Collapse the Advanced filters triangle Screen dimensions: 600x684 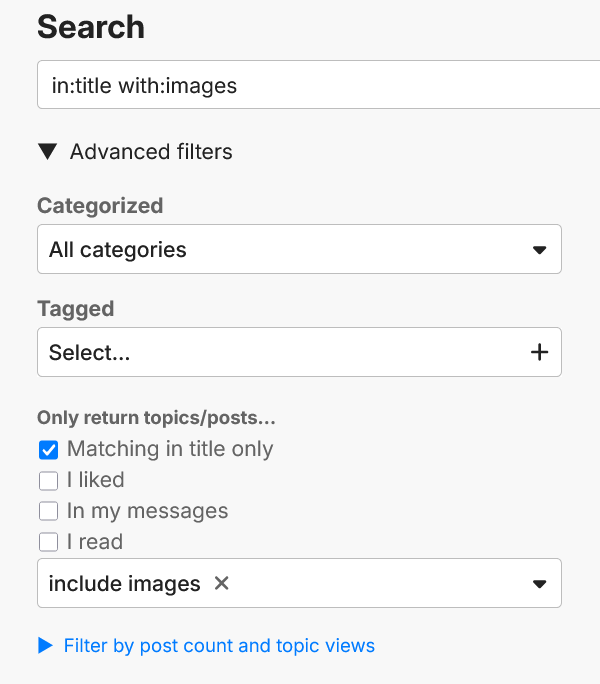[47, 152]
